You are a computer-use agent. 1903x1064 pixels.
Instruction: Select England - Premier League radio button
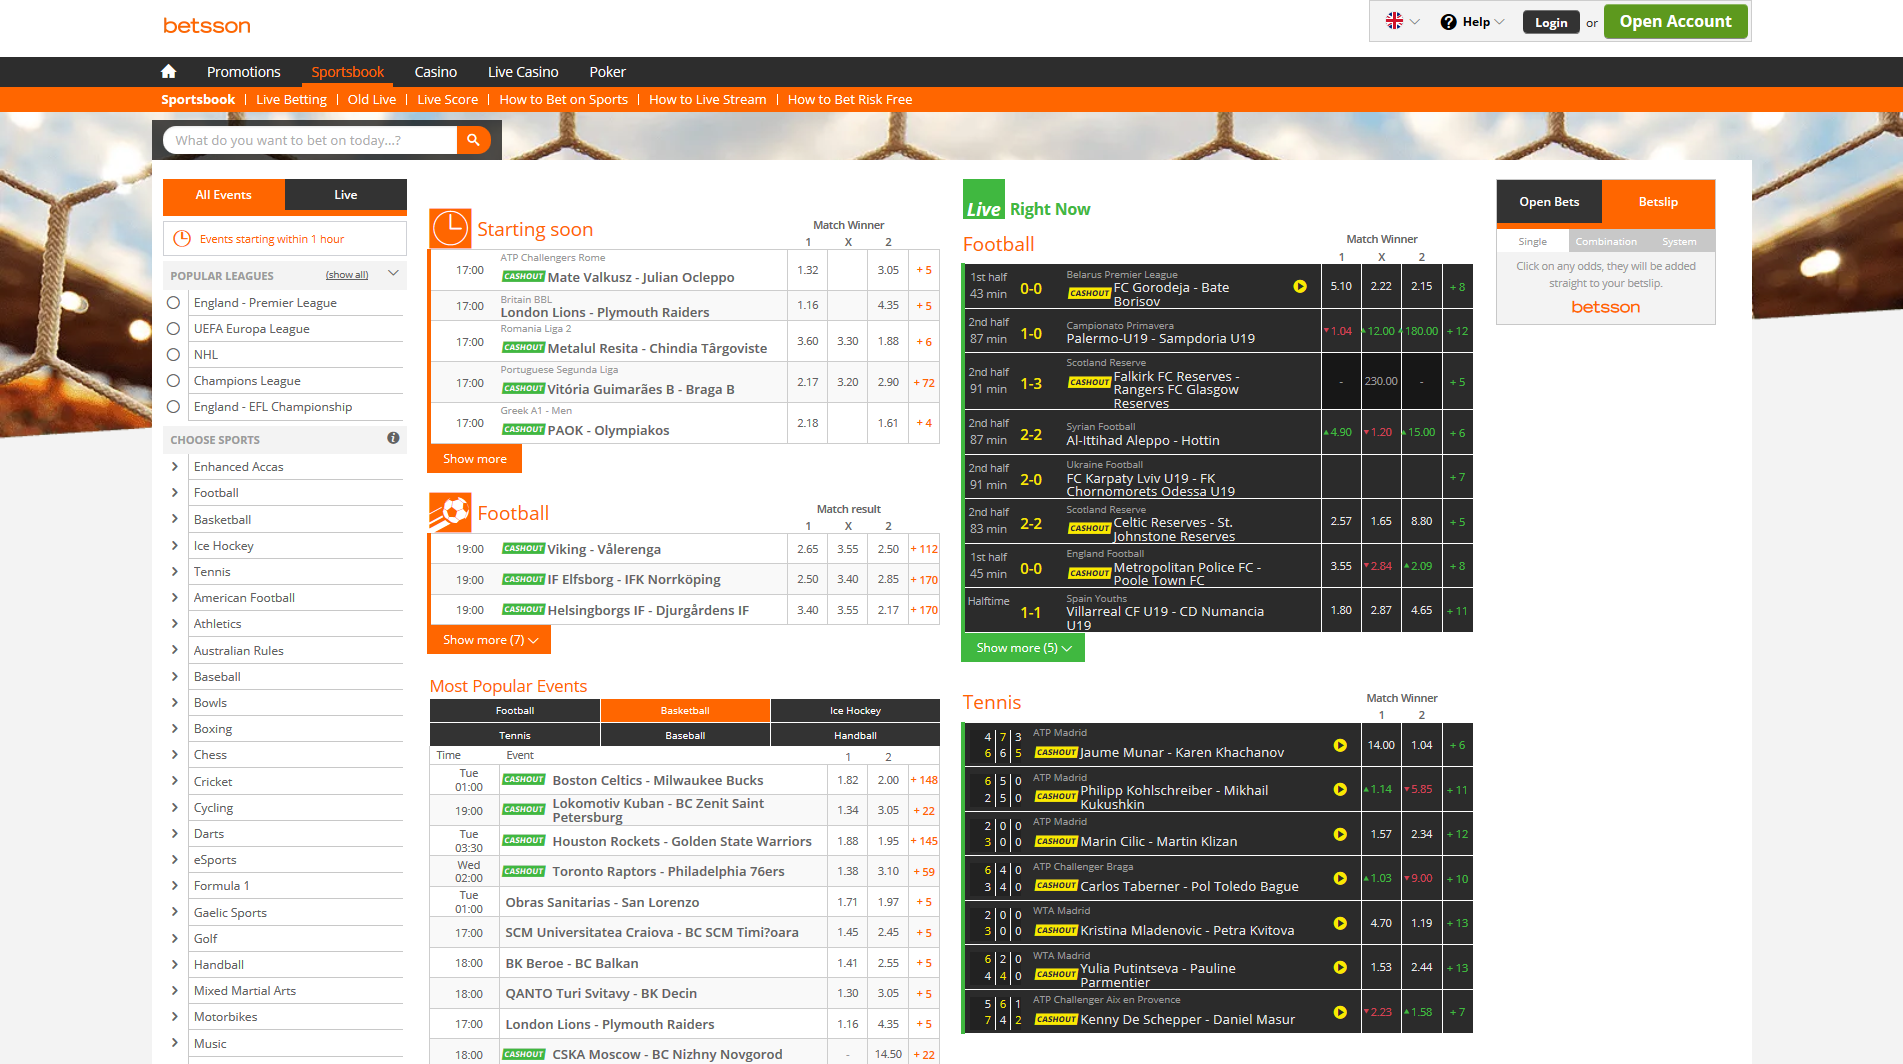click(x=174, y=303)
